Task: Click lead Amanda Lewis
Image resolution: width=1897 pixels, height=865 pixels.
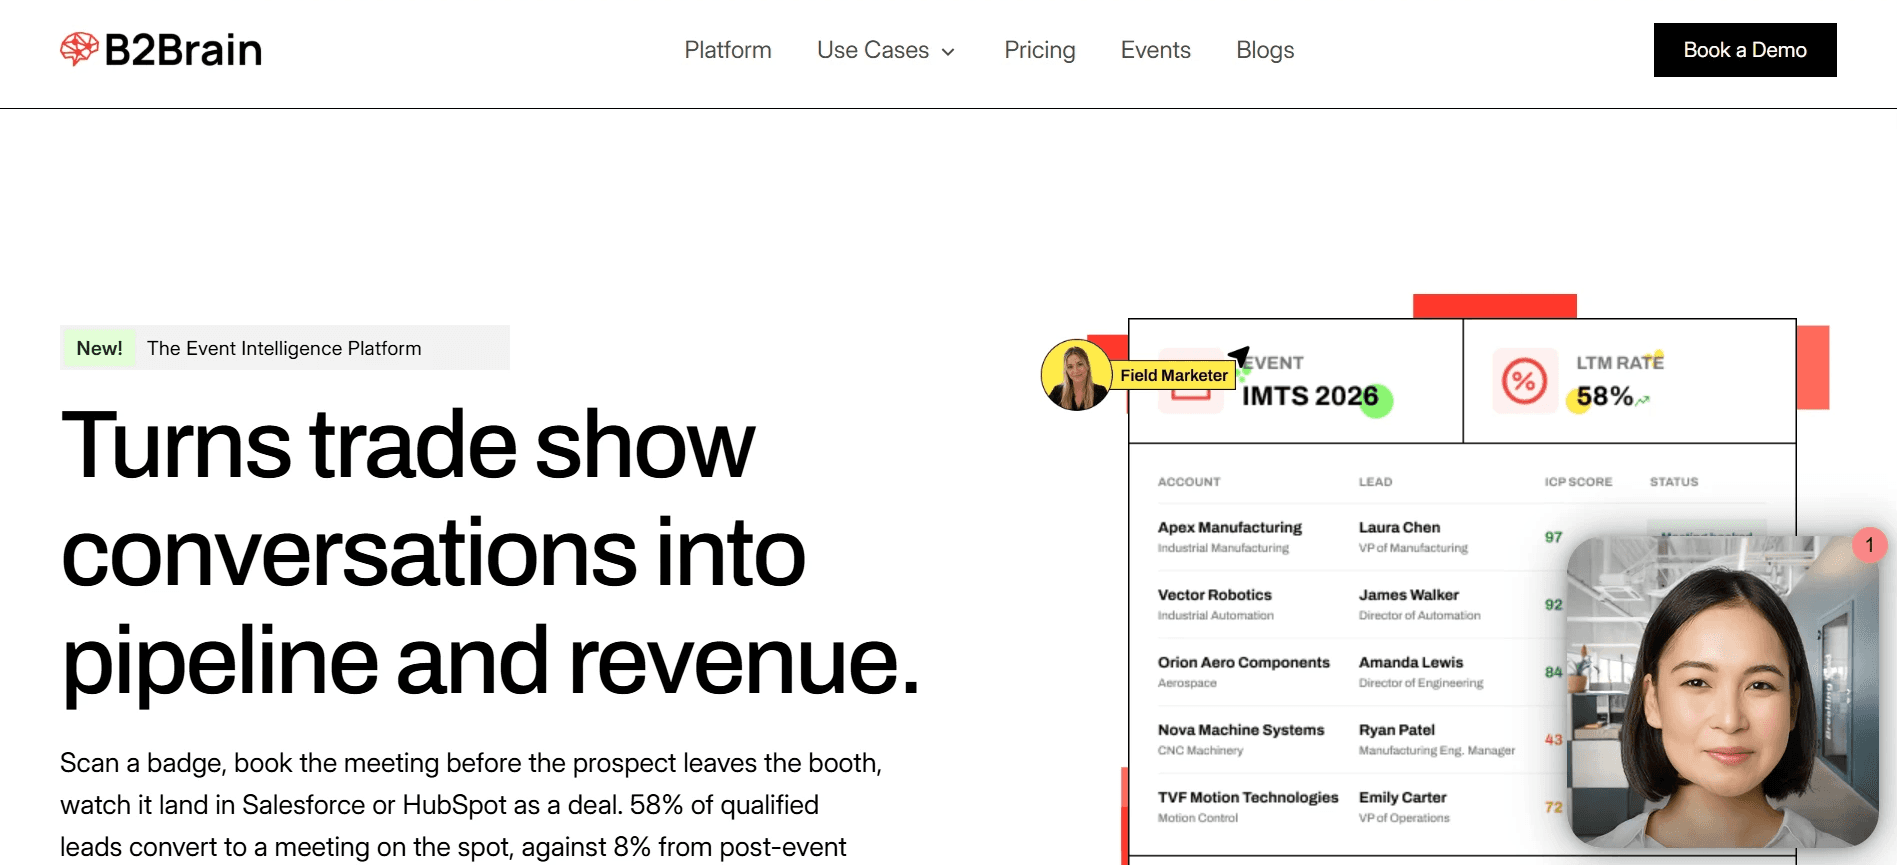Action: (x=1411, y=662)
